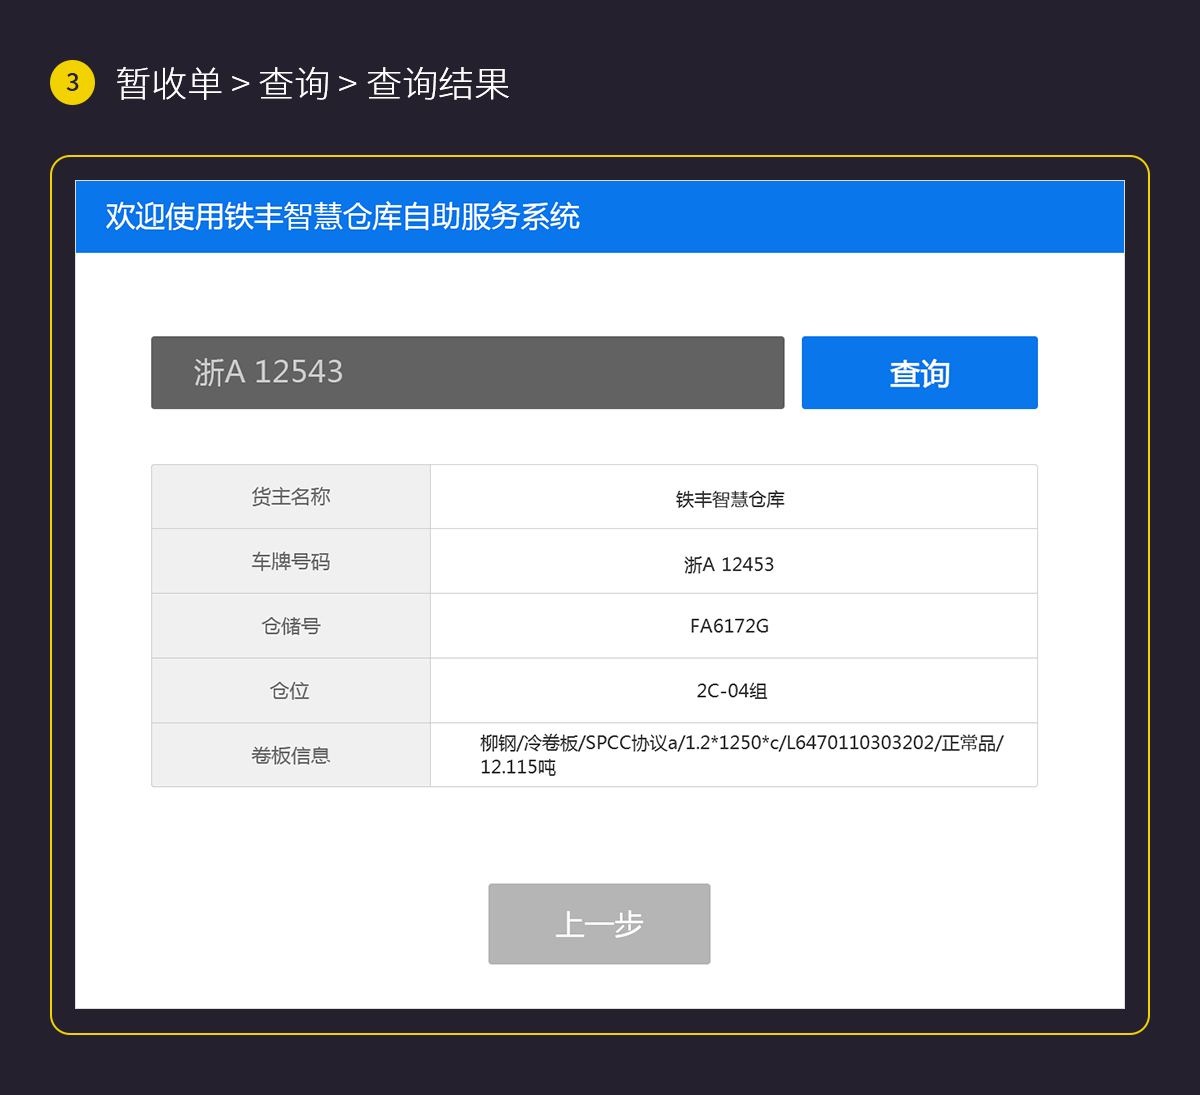Focus the license plate input showing 浙A 12543

(468, 373)
